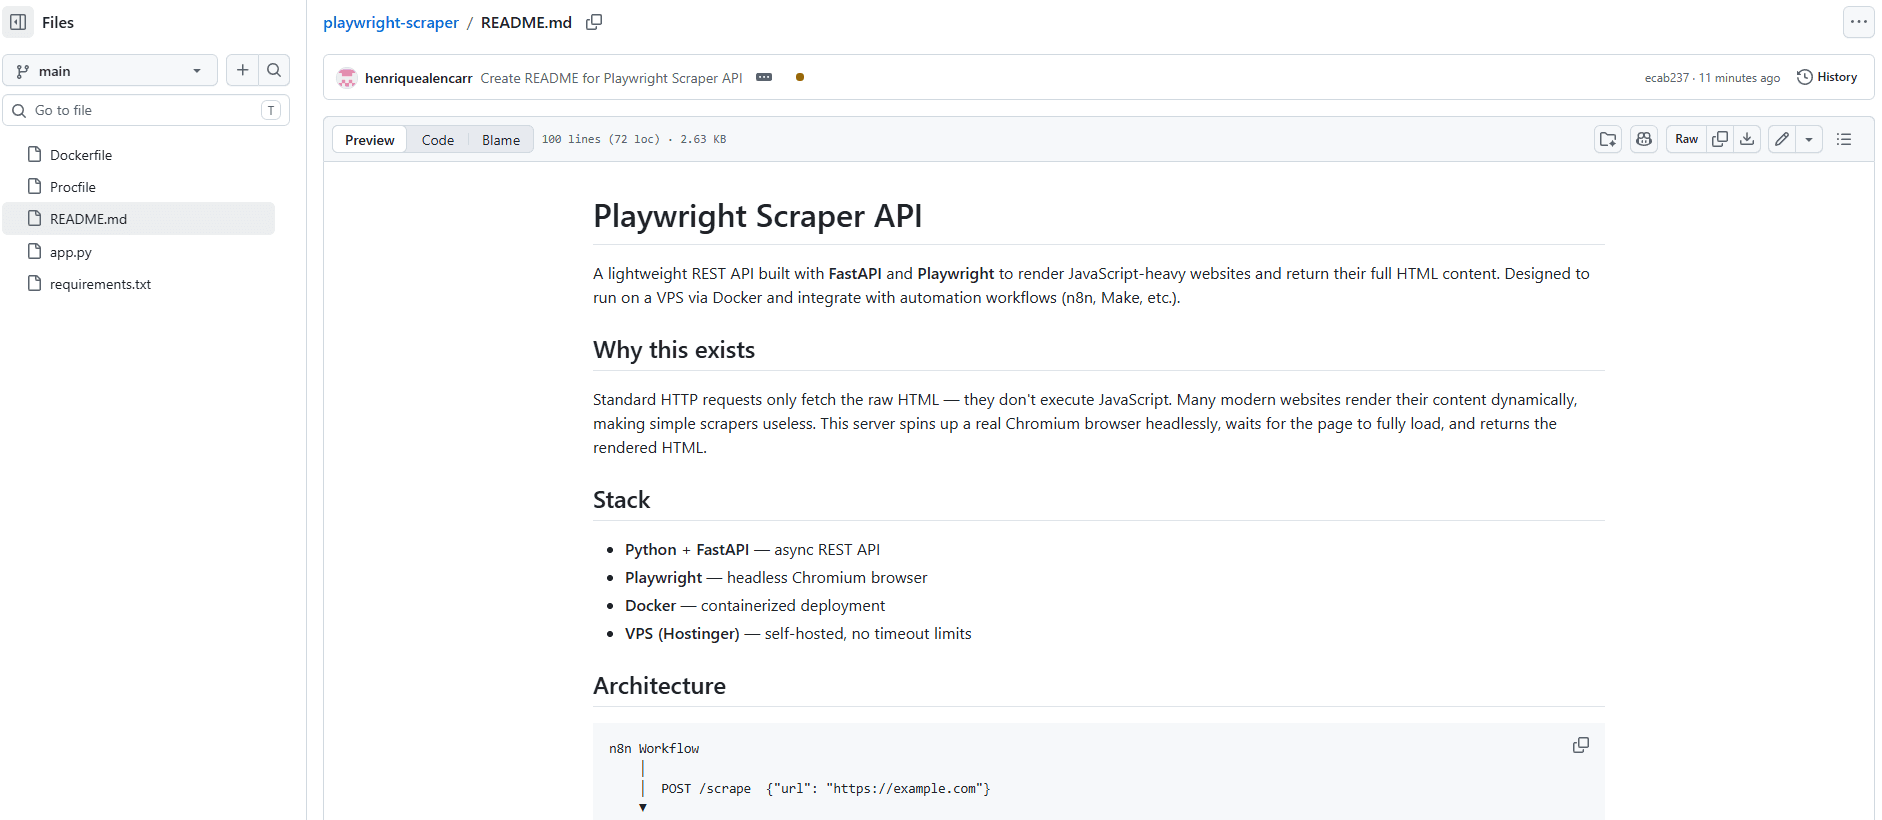The height and width of the screenshot is (820, 1882).
Task: Click the 'n8n Workflow' code line
Action: coord(654,748)
